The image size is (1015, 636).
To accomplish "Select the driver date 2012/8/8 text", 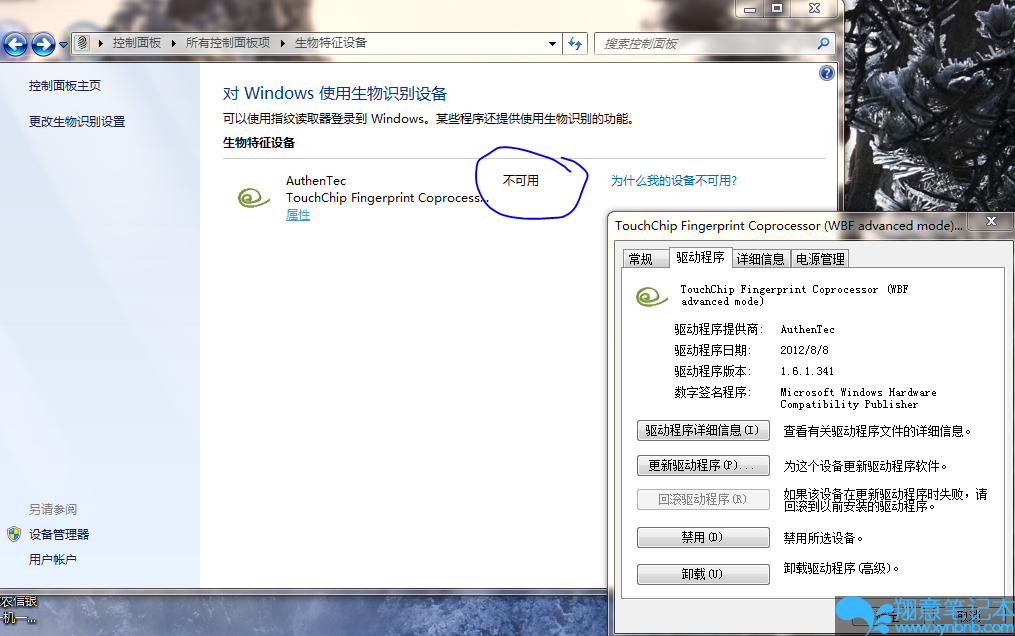I will point(804,350).
